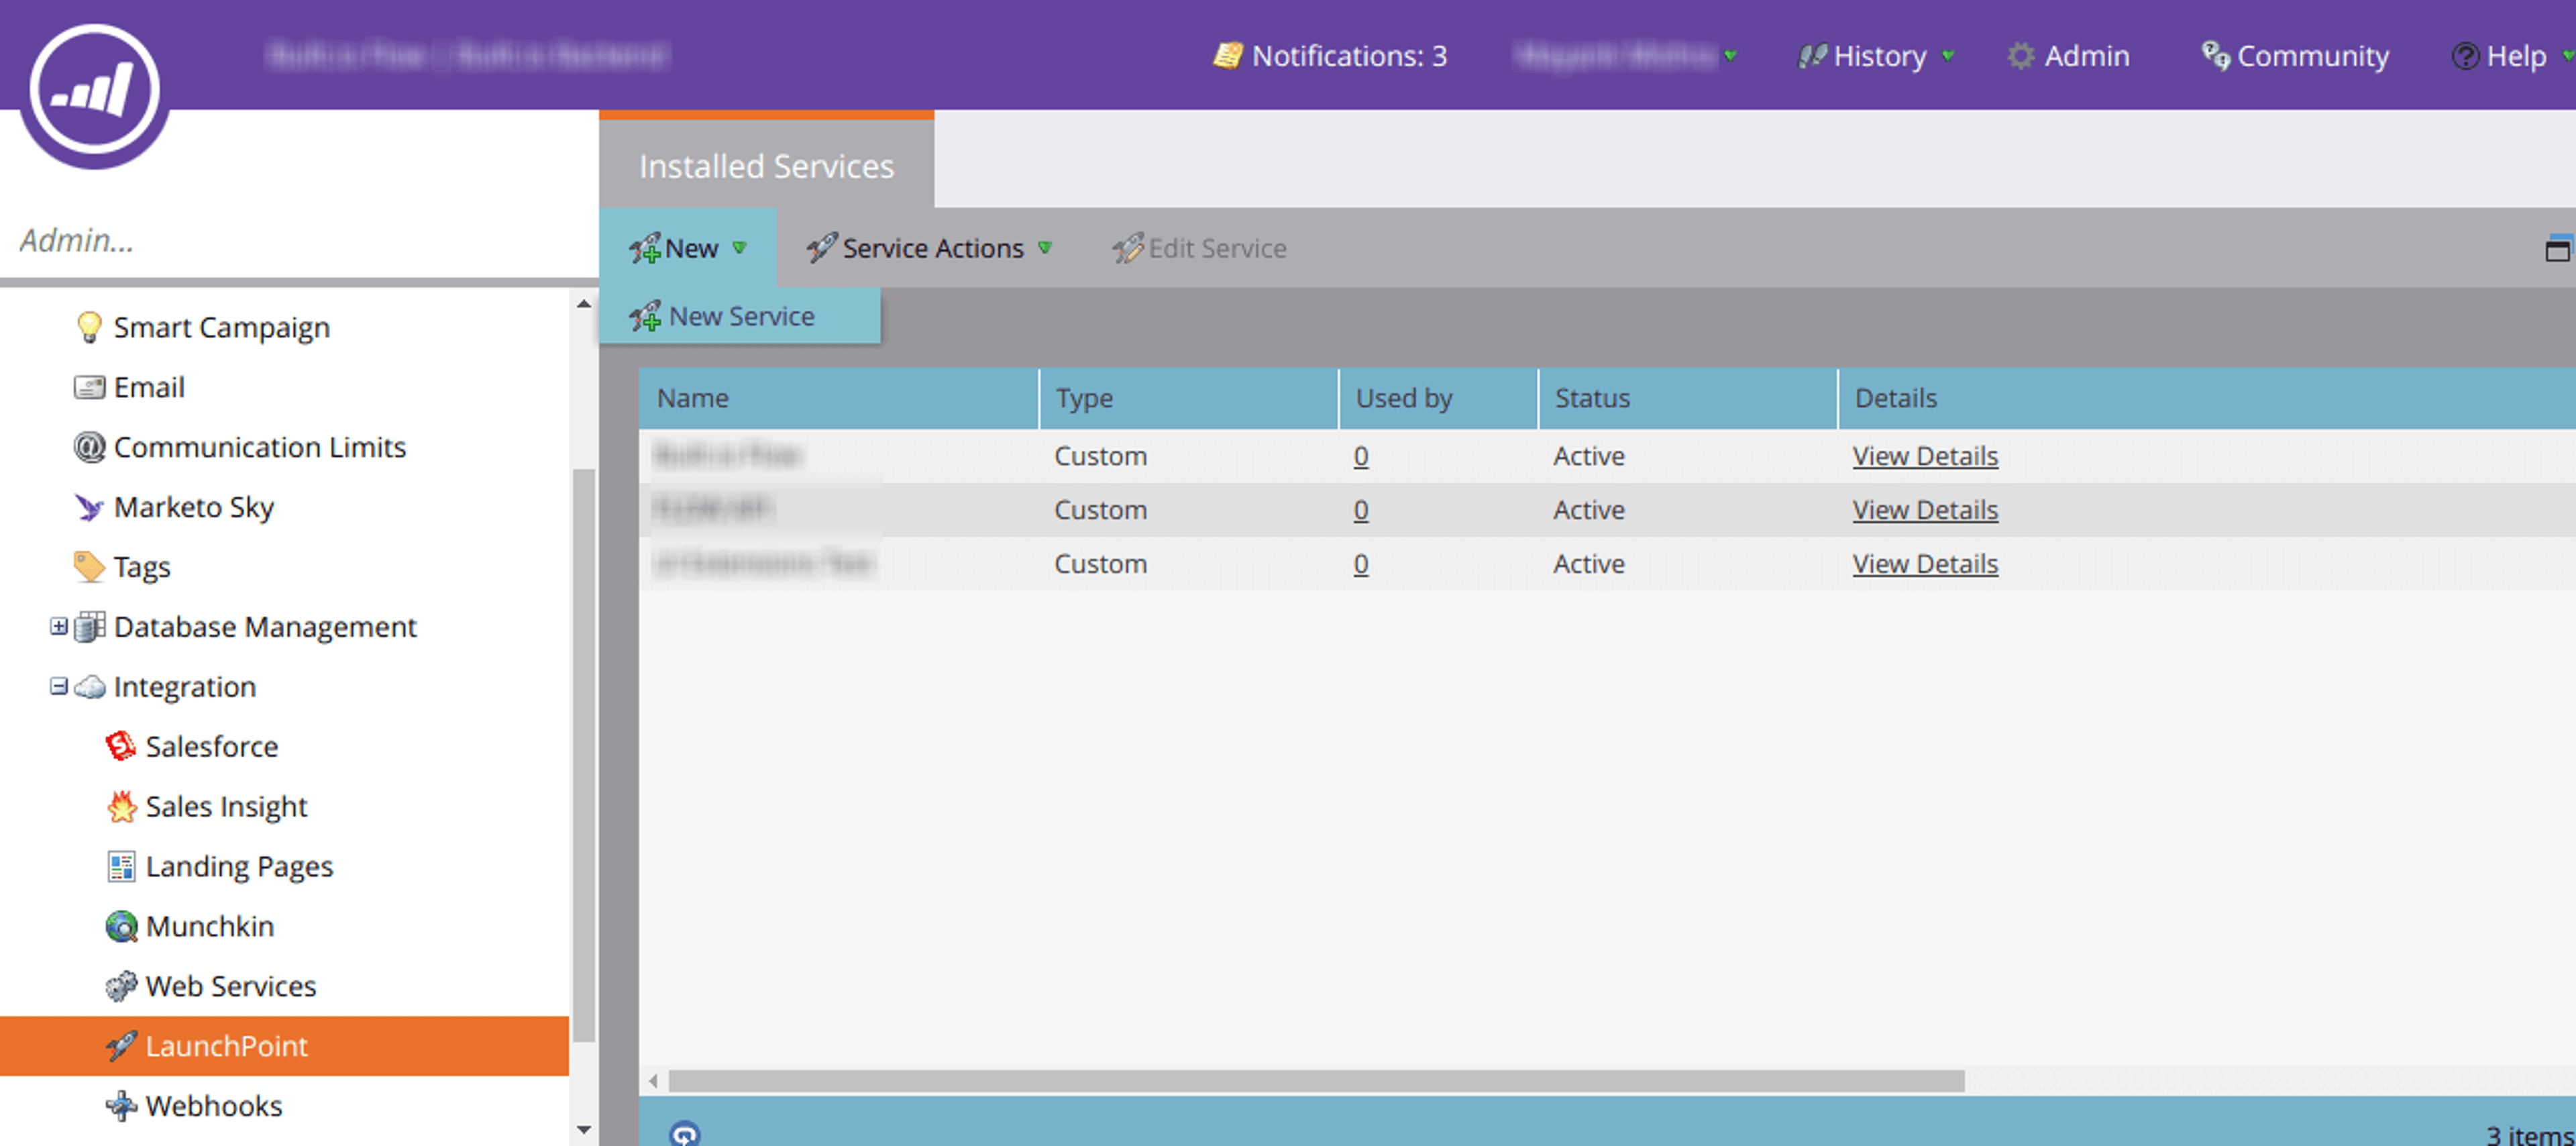Click the Landing Pages icon

[121, 866]
